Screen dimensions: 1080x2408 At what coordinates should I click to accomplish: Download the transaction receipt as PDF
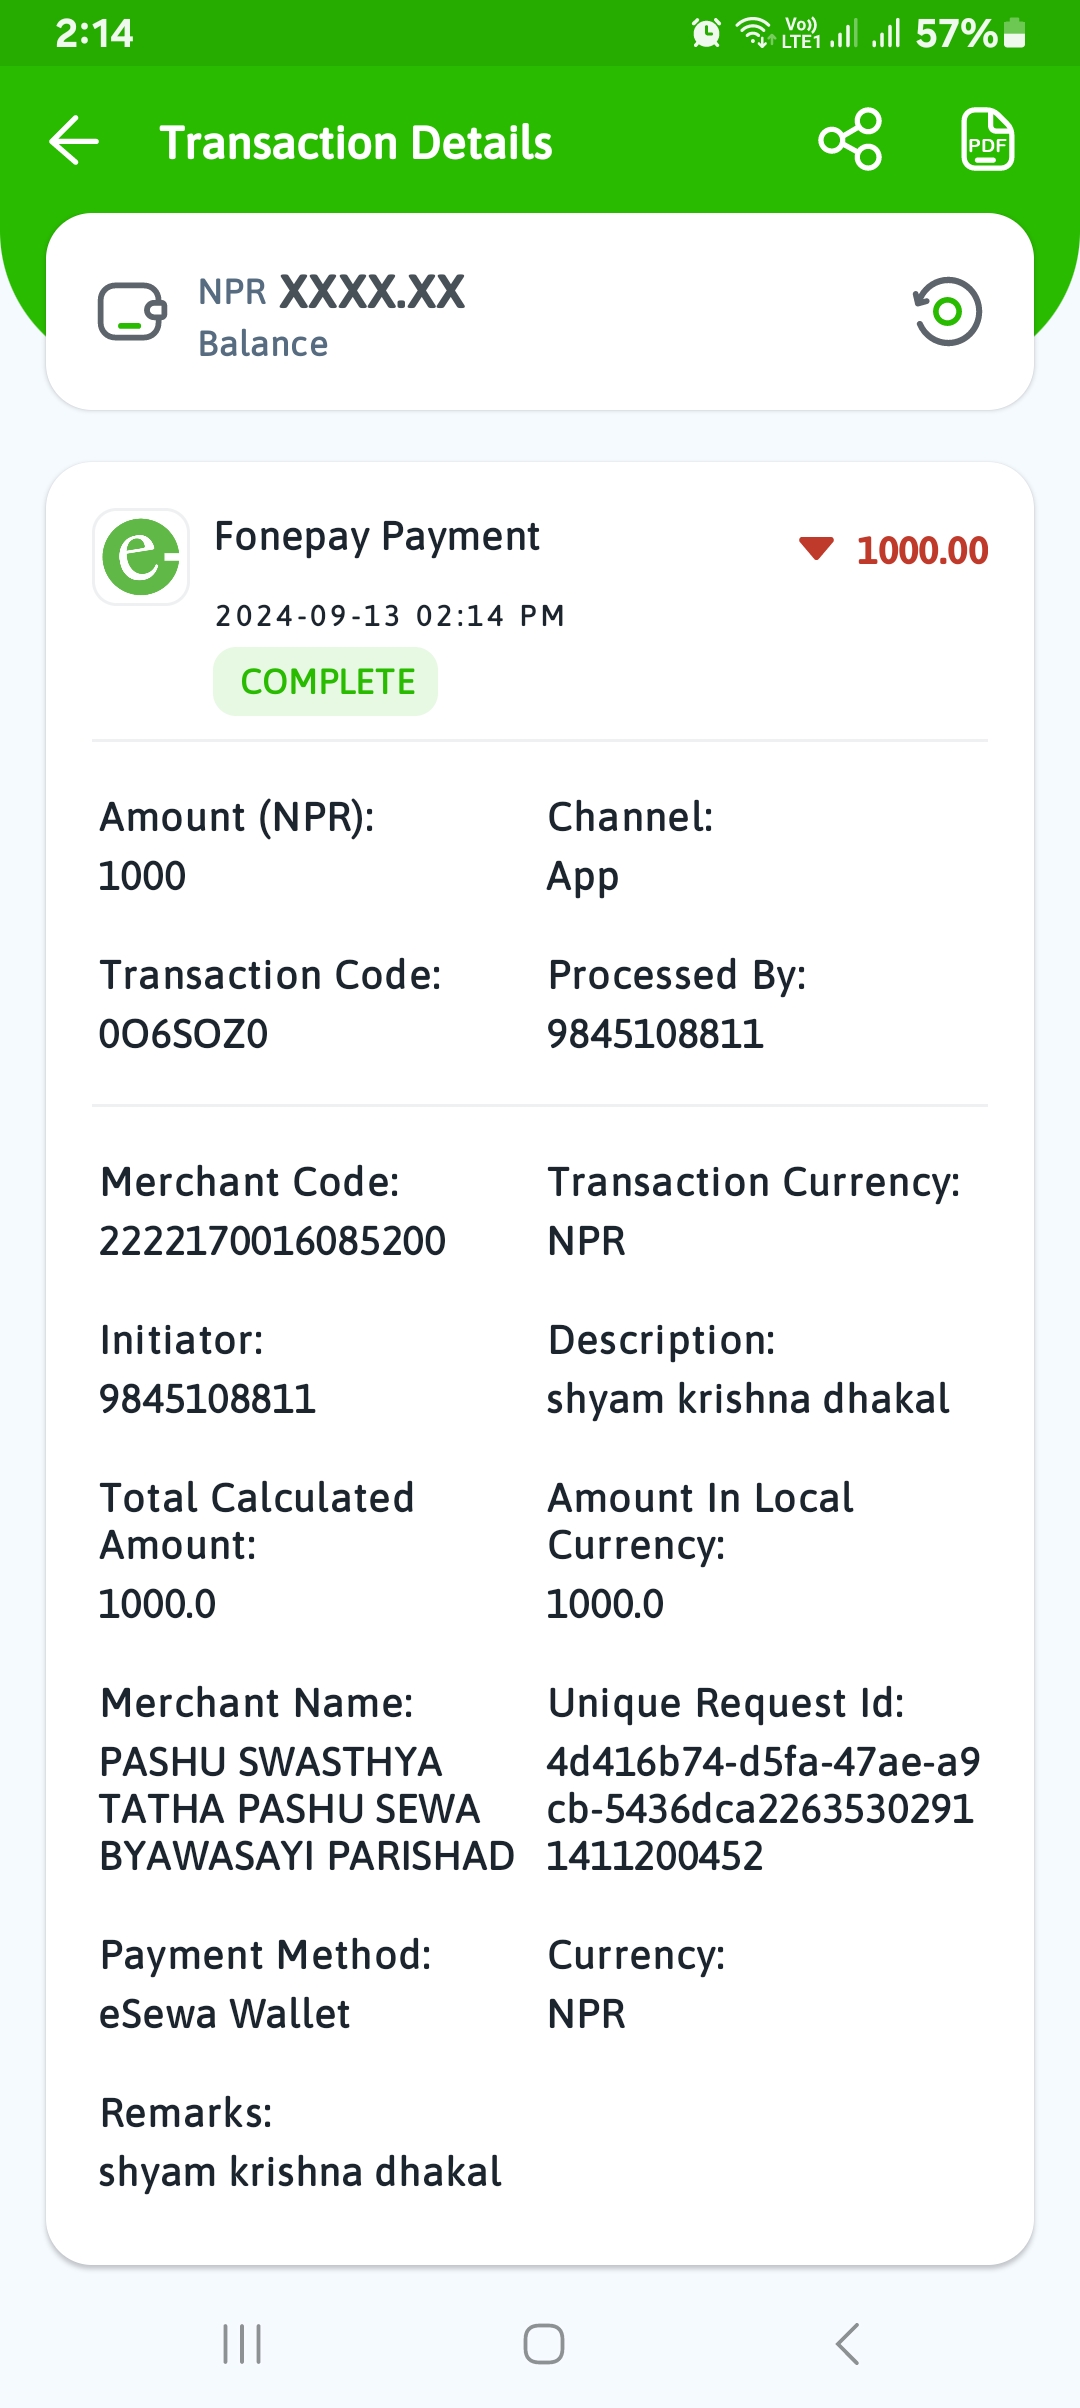coord(988,140)
